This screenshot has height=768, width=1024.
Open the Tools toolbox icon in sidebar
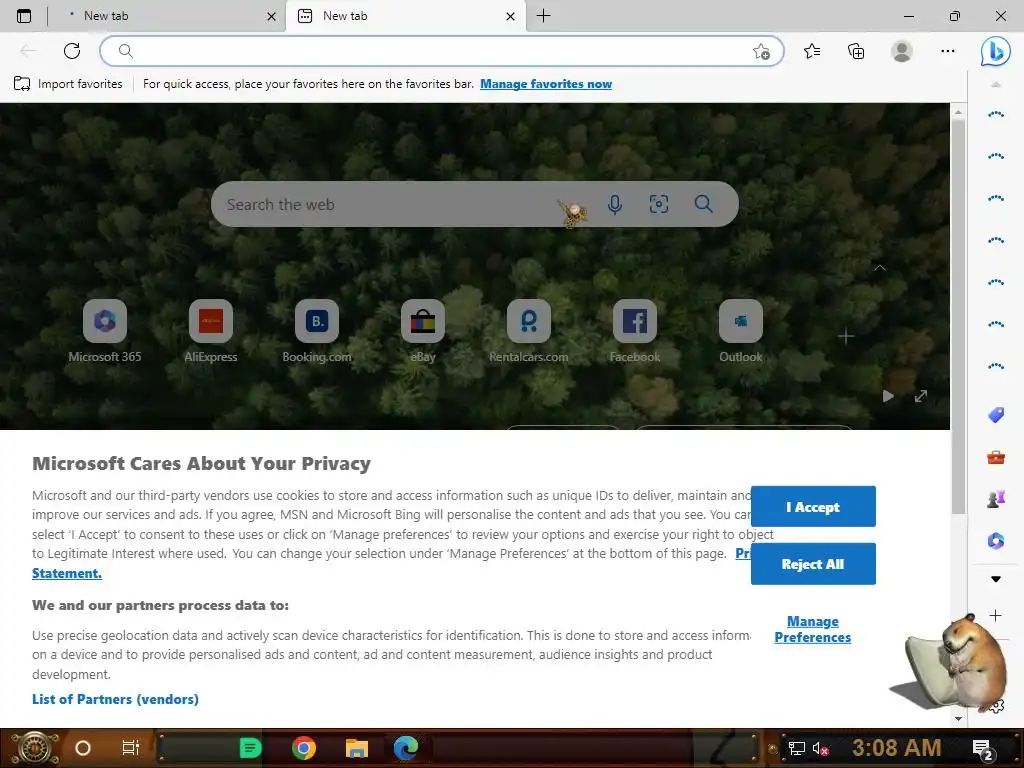(995, 457)
